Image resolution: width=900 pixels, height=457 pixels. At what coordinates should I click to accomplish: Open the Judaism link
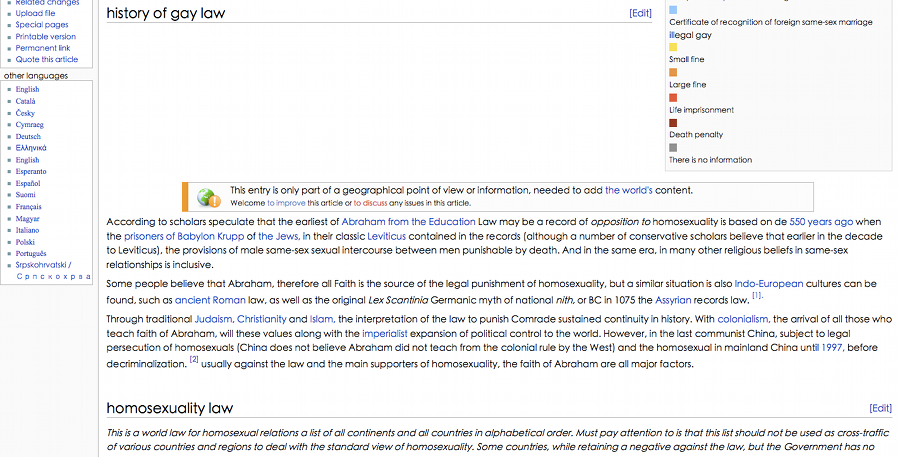[214, 319]
